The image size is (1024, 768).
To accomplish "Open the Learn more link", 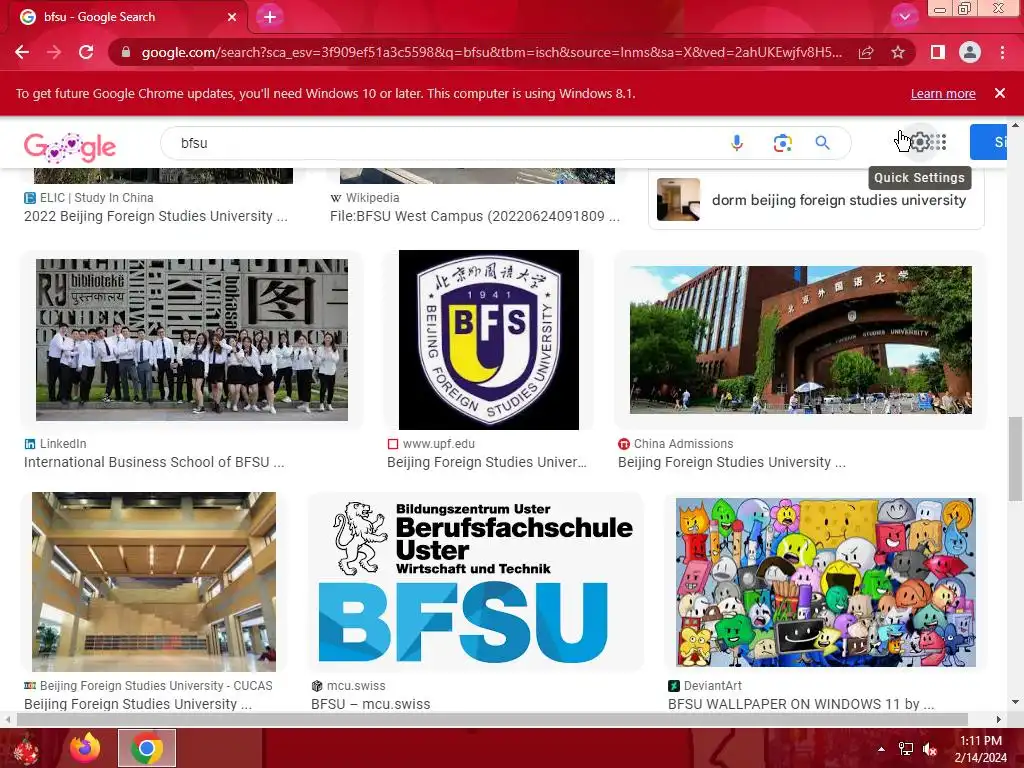I will (943, 94).
